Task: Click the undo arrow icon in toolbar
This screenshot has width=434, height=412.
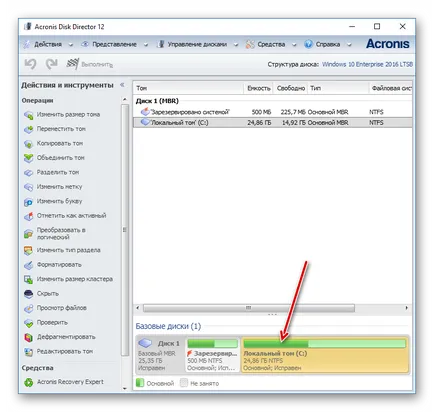Action: click(30, 64)
